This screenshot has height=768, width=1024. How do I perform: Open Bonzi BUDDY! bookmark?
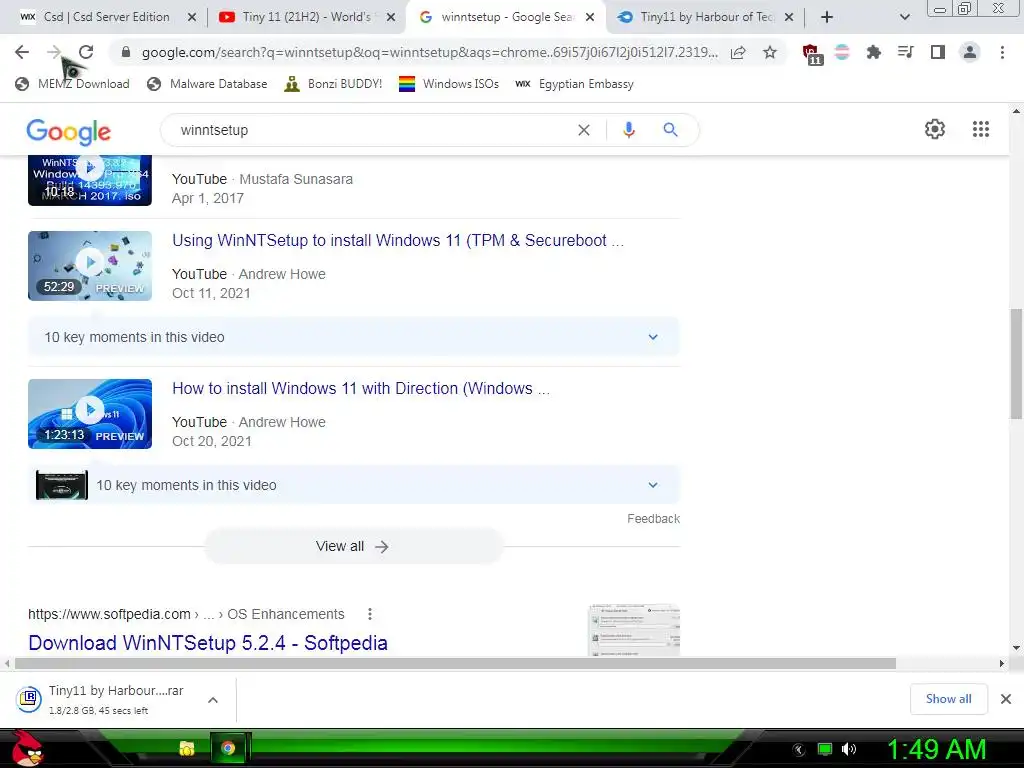point(333,84)
